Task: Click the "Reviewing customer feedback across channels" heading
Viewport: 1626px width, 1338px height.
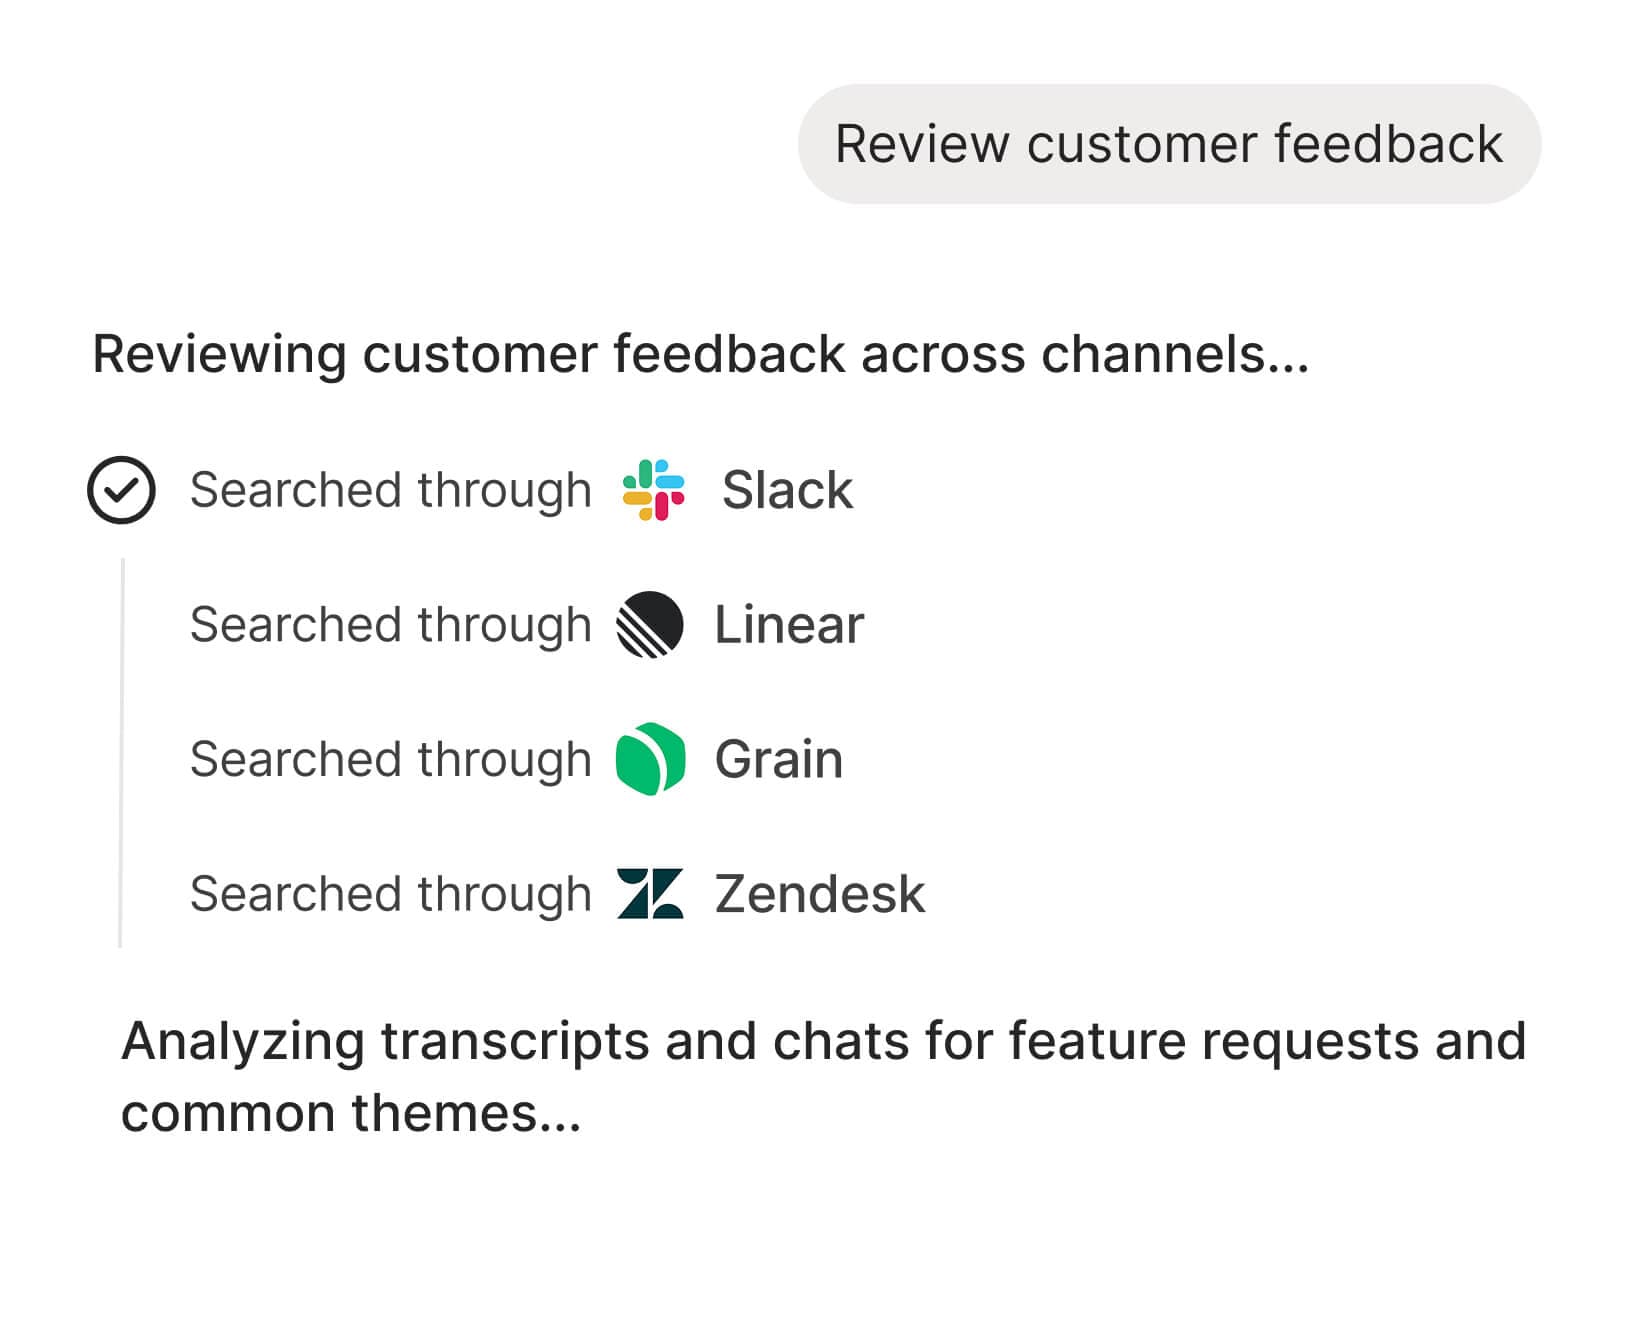Action: pos(700,354)
